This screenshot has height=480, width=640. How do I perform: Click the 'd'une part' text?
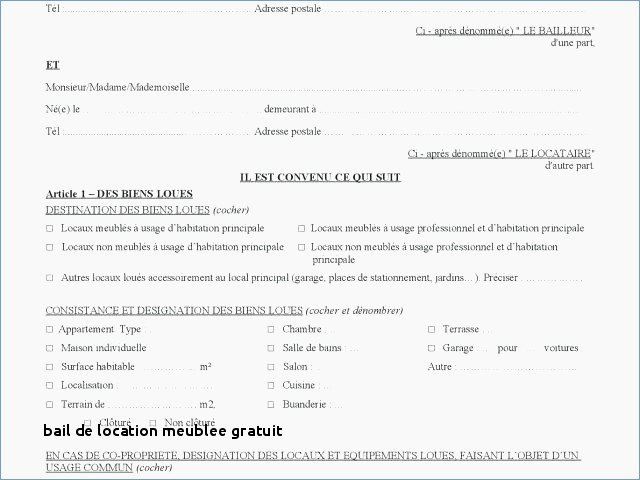(x=572, y=43)
